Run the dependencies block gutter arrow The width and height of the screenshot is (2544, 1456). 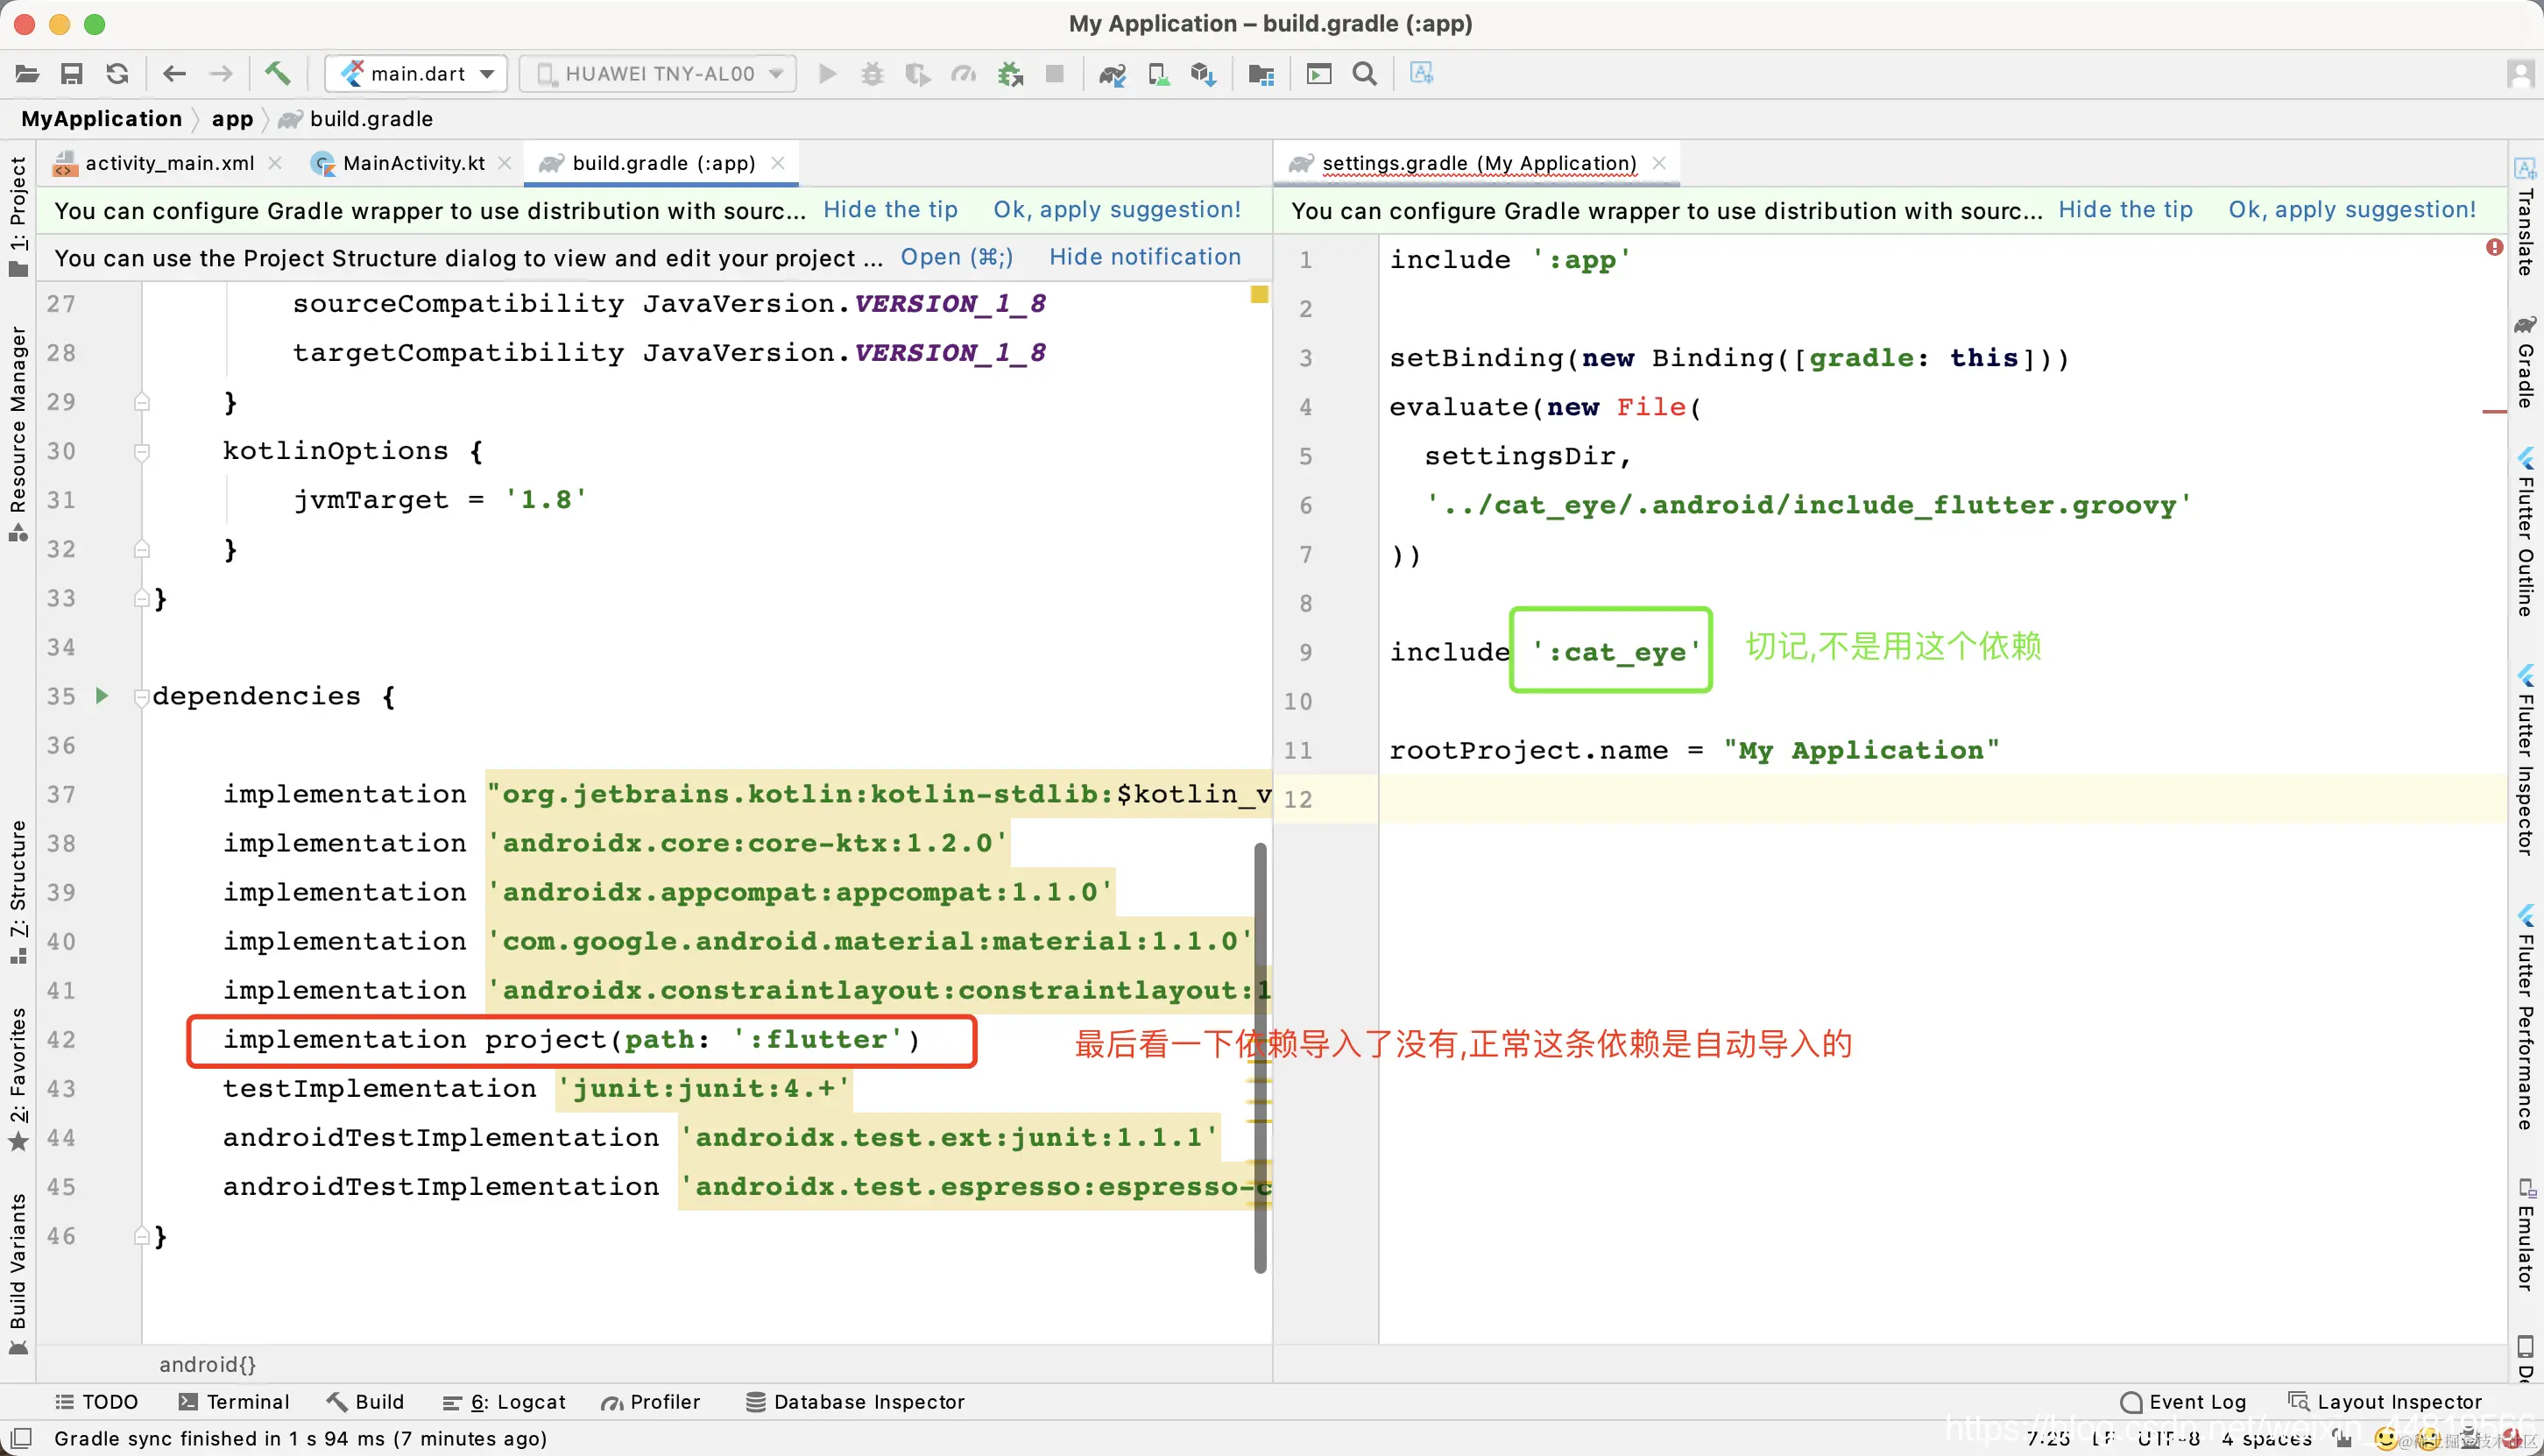pyautogui.click(x=101, y=695)
